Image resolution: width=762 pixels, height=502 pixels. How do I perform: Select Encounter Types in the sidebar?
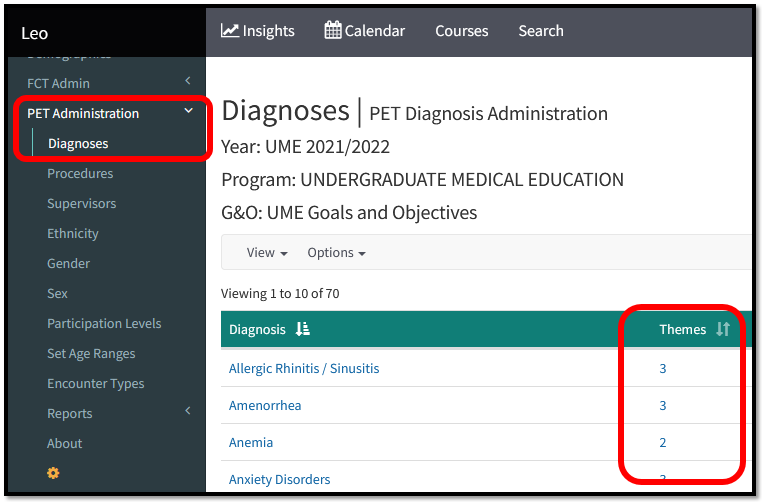[96, 384]
